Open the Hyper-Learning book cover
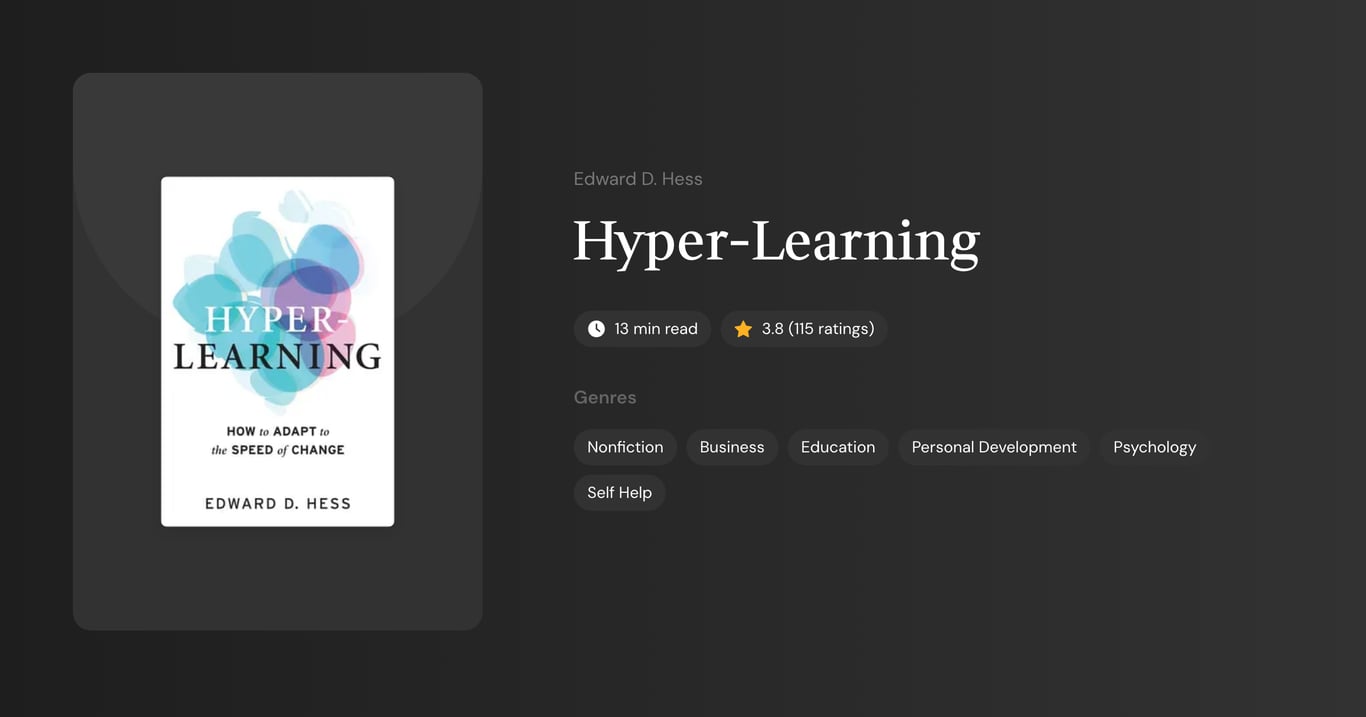1366x717 pixels. coord(277,350)
